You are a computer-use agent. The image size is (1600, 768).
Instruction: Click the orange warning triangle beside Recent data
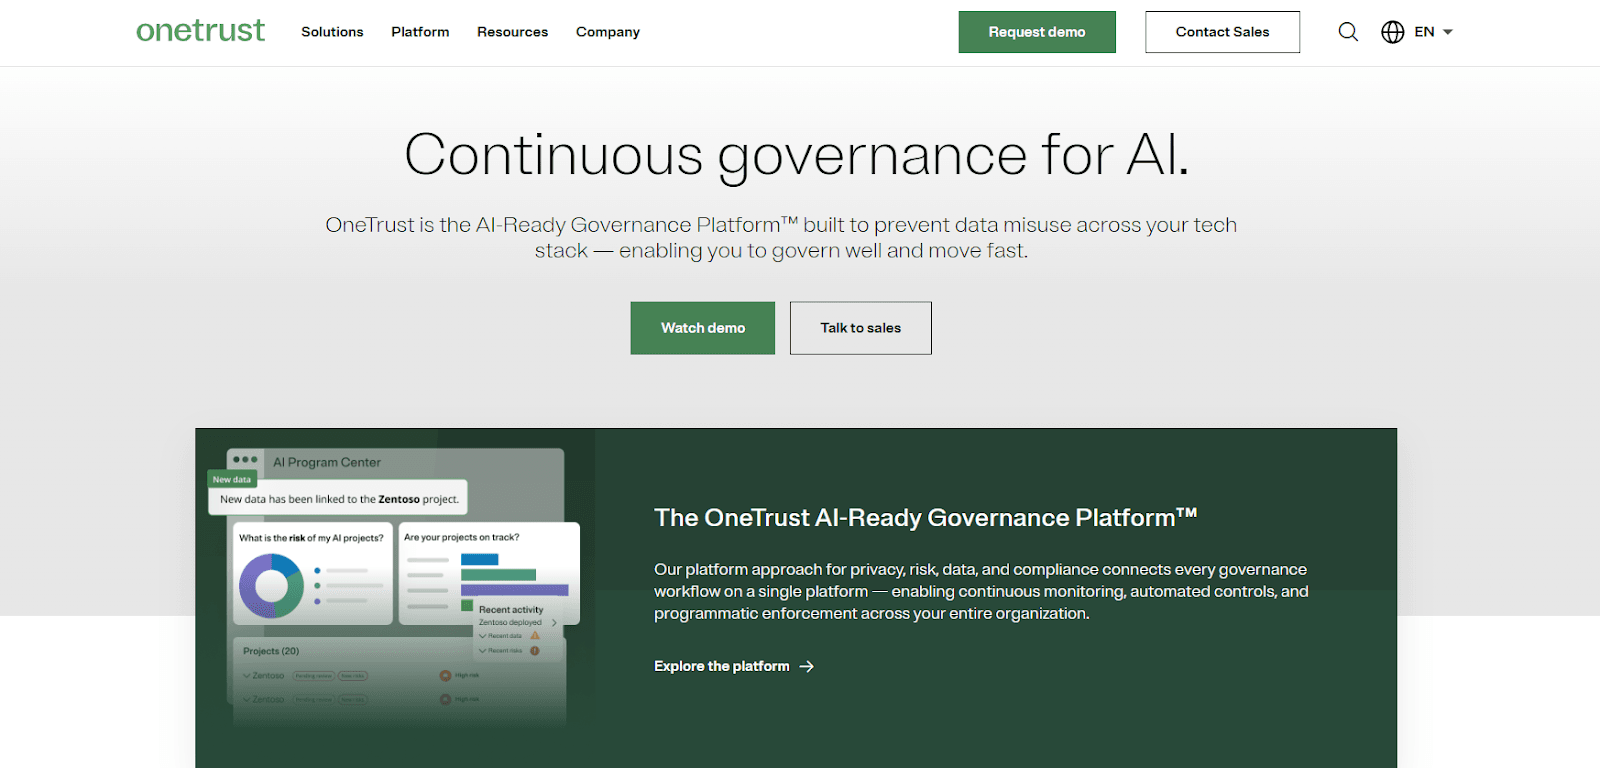(x=535, y=636)
